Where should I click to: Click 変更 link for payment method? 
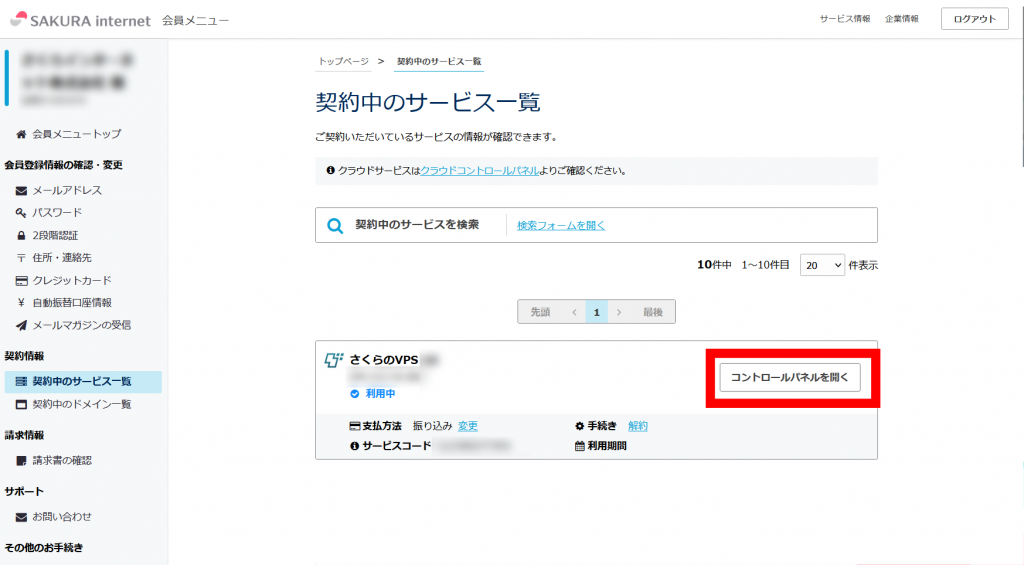coord(468,426)
